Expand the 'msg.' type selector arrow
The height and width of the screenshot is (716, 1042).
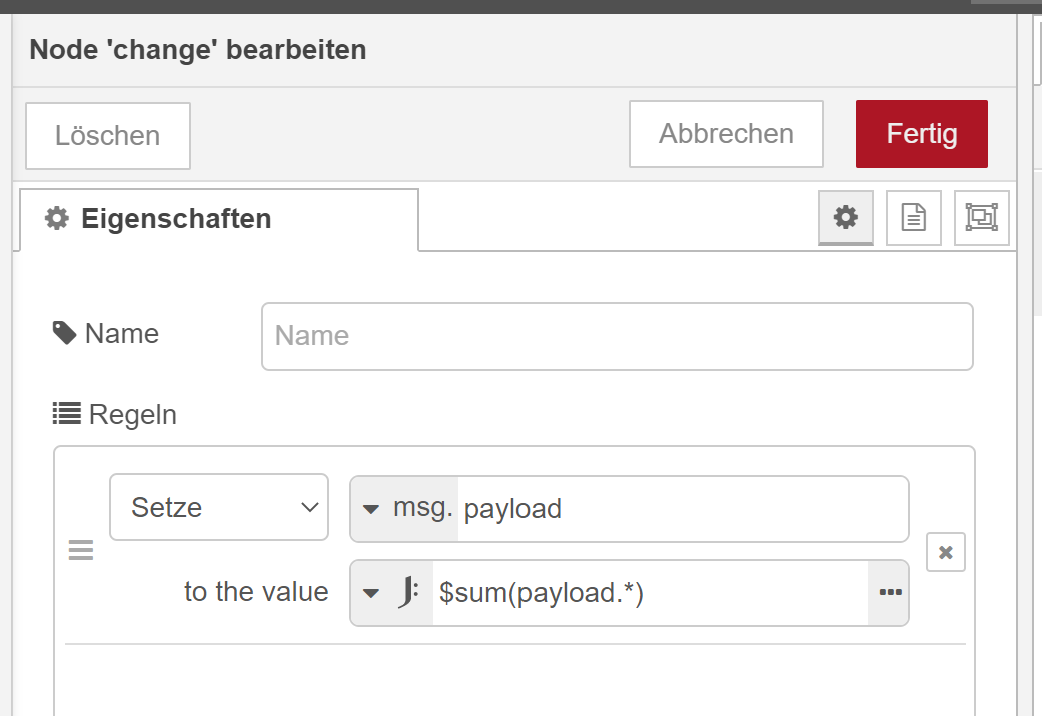pos(371,509)
